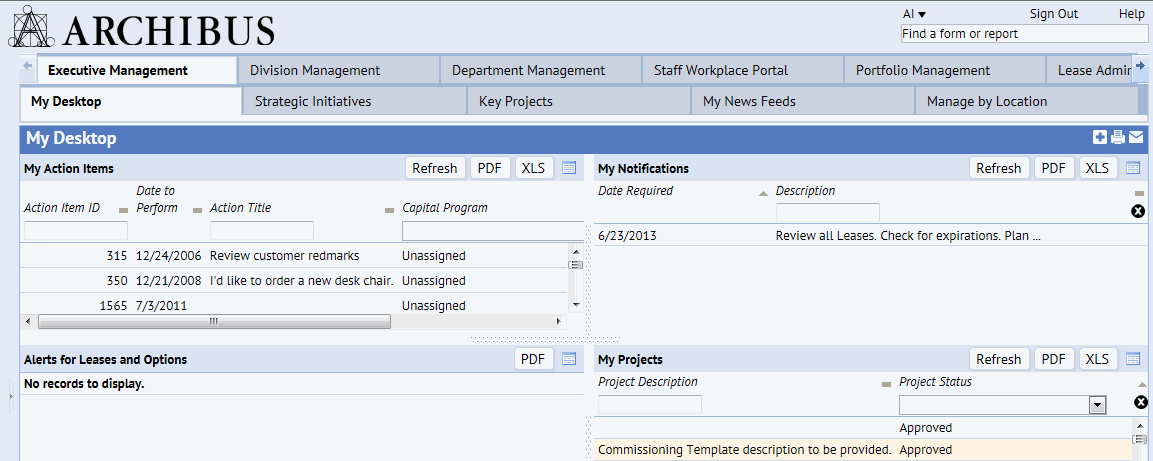Open Lease Admin tab
Viewport: 1153px width, 461px height.
1088,70
